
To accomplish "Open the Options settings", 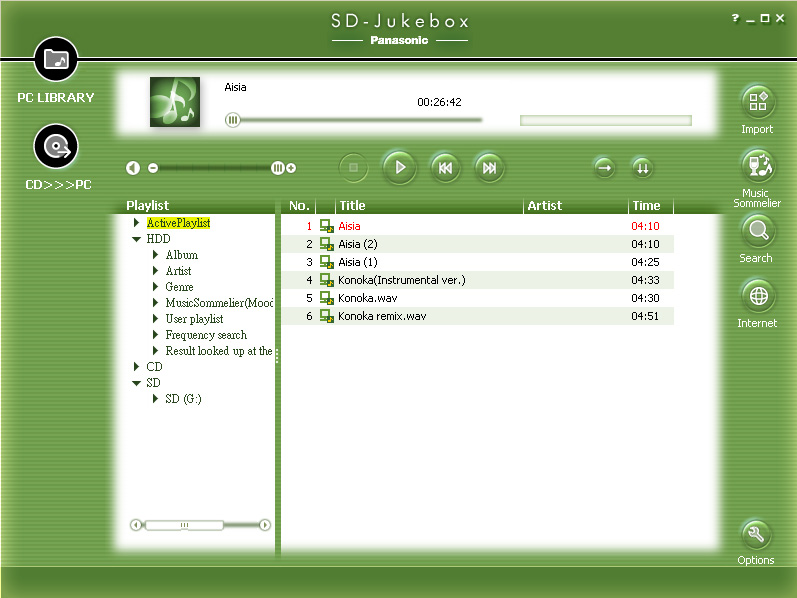I will point(756,533).
